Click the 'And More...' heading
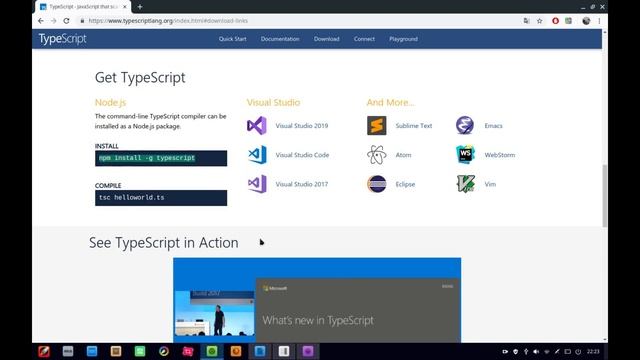 click(x=390, y=102)
